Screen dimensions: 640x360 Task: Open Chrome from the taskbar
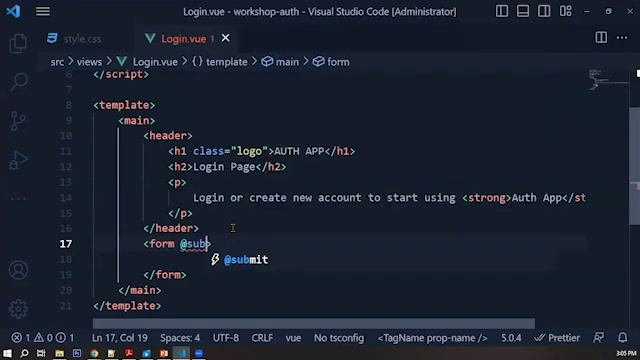94,353
